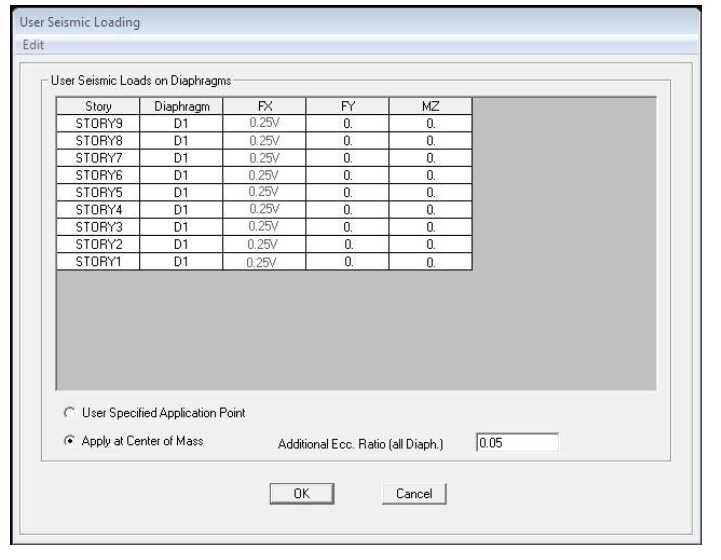Click the MZ cell for STORY6
721x560 pixels.
point(431,175)
